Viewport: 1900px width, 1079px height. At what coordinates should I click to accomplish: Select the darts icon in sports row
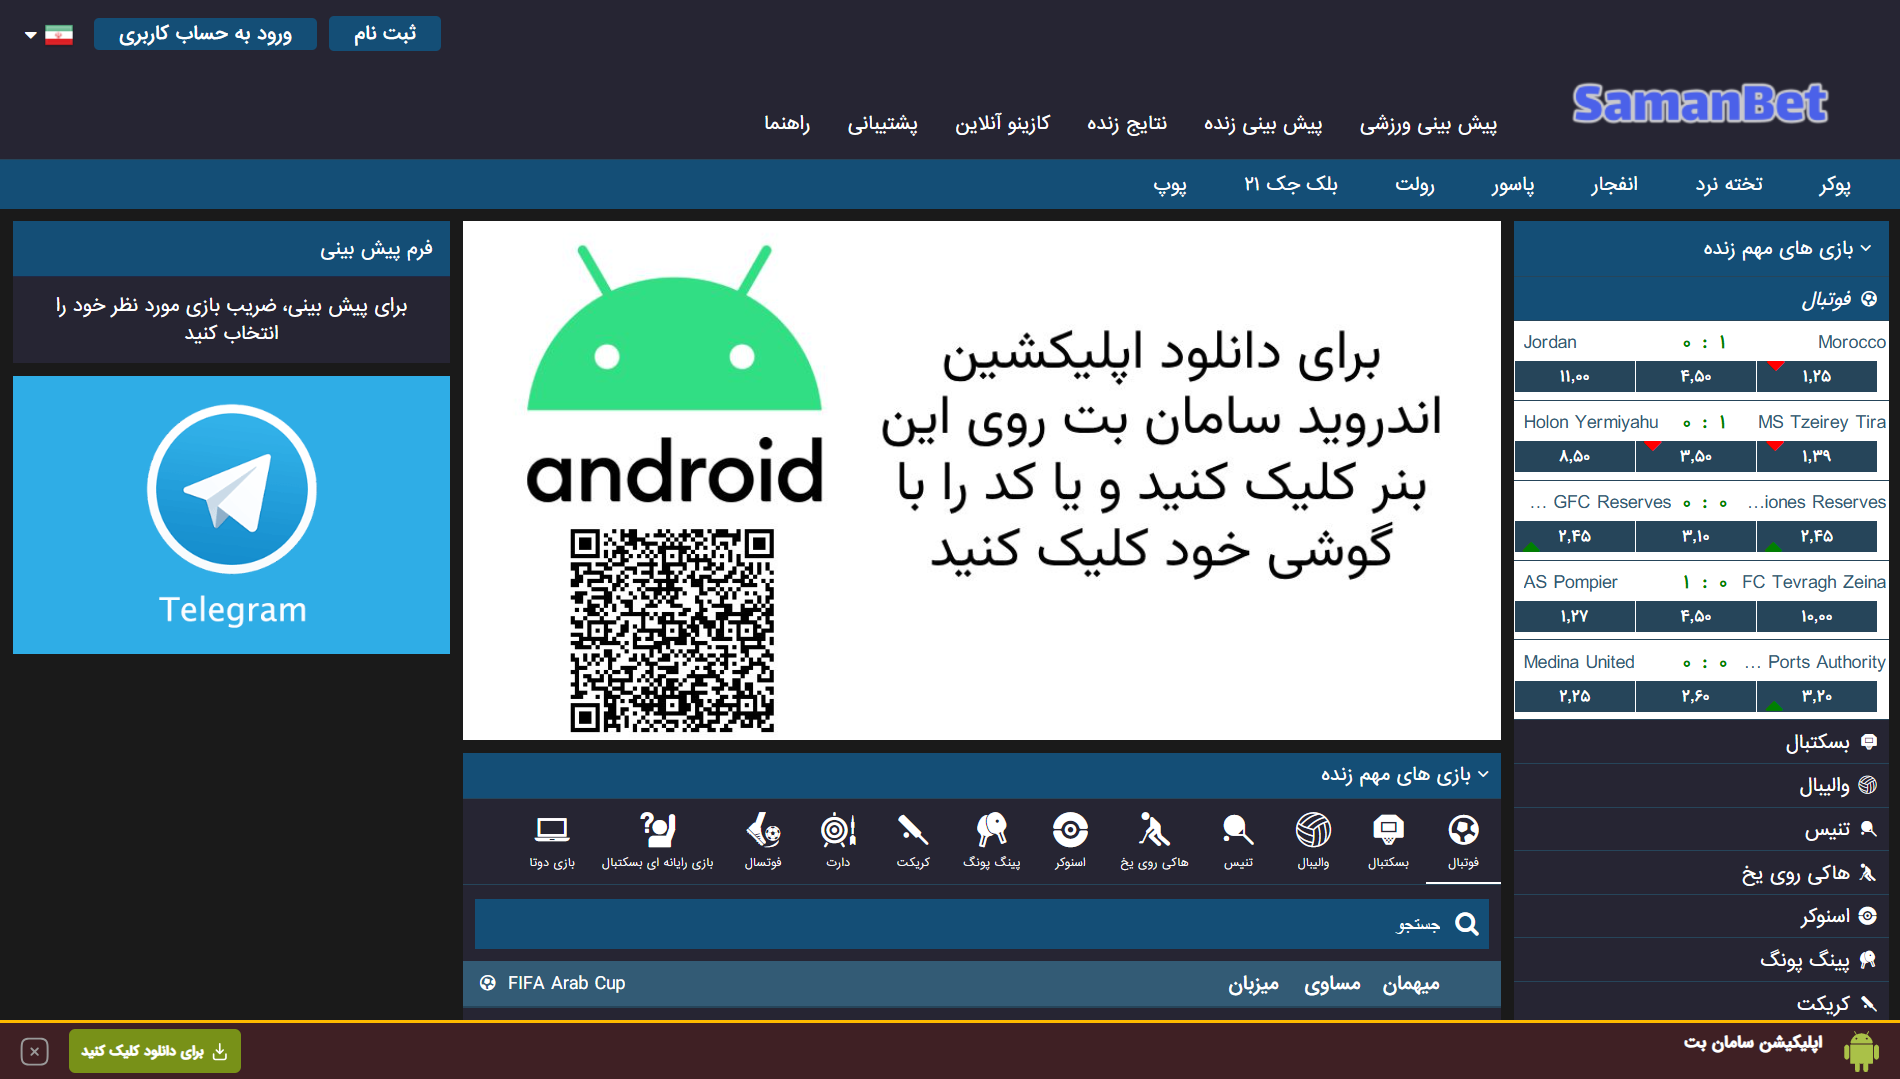(x=838, y=830)
